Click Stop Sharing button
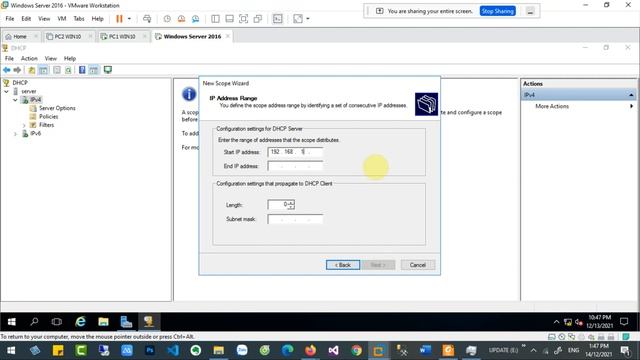Viewport: 640px width, 360px height. click(x=498, y=11)
